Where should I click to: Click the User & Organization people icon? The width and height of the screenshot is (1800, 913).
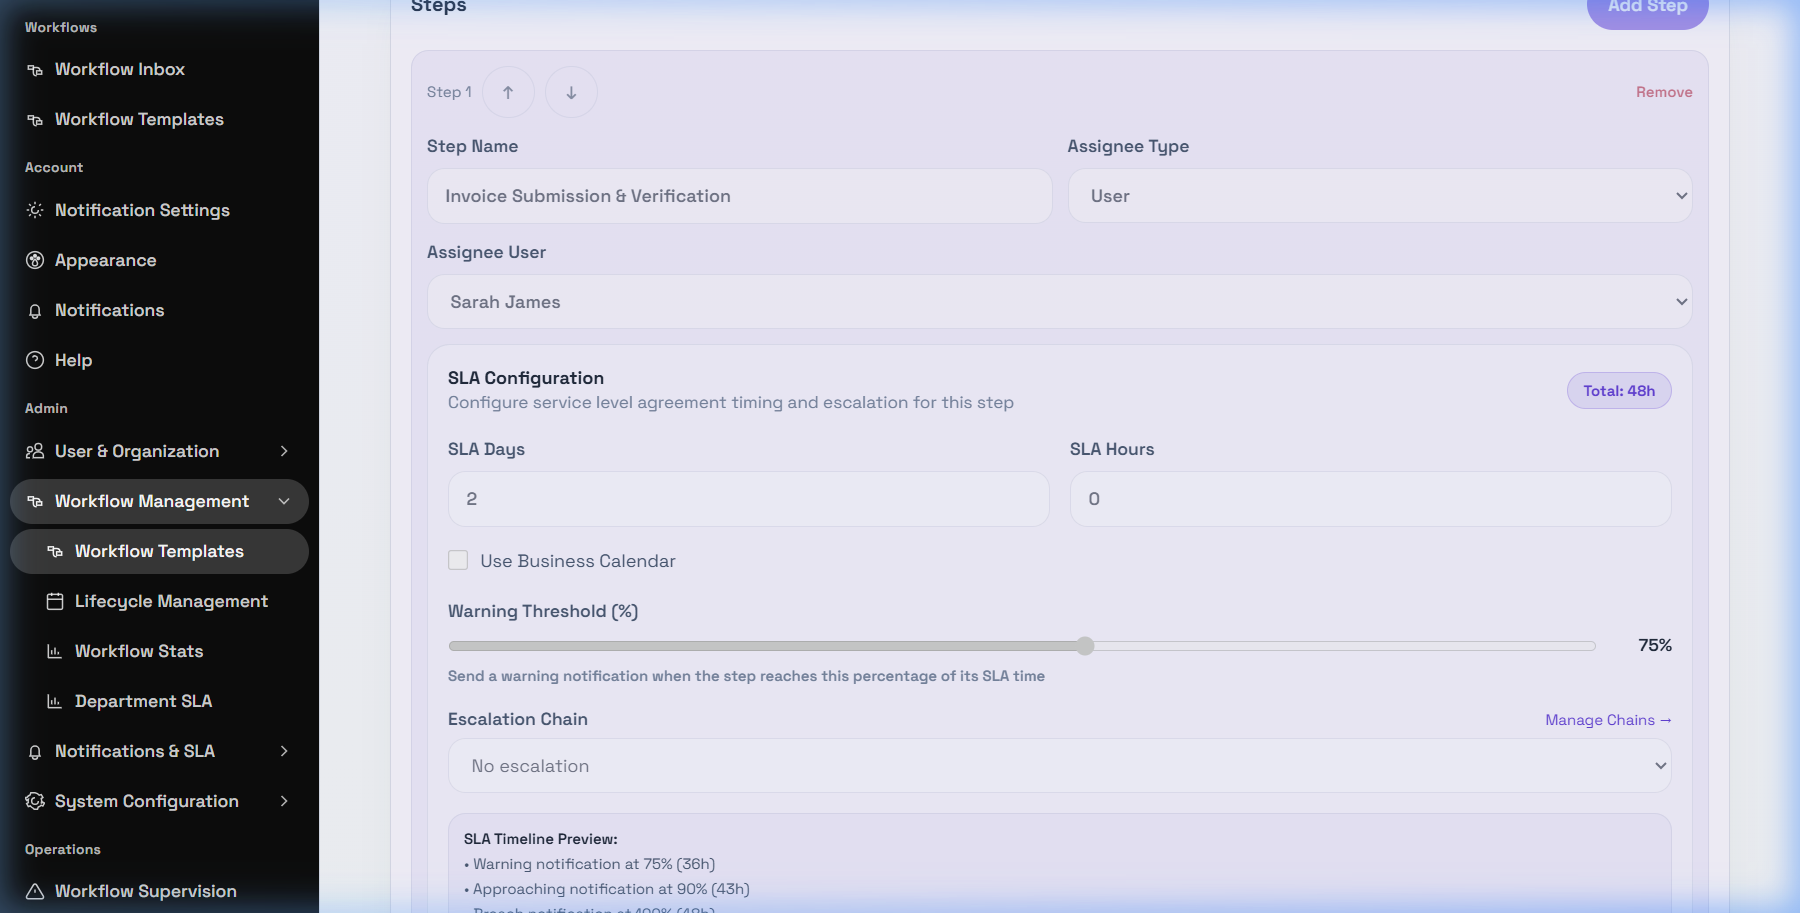click(x=35, y=451)
